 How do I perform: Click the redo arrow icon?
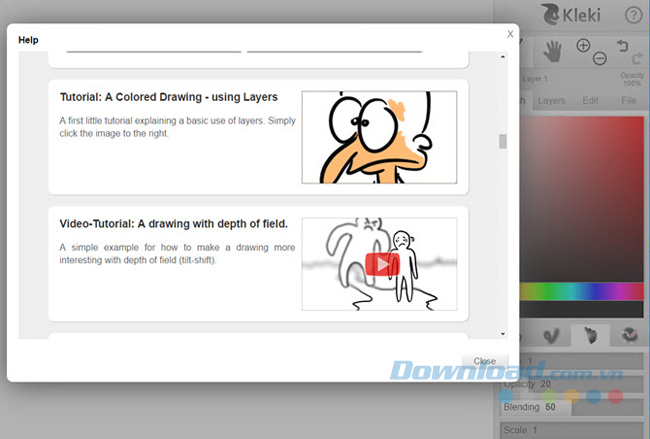pyautogui.click(x=636, y=59)
